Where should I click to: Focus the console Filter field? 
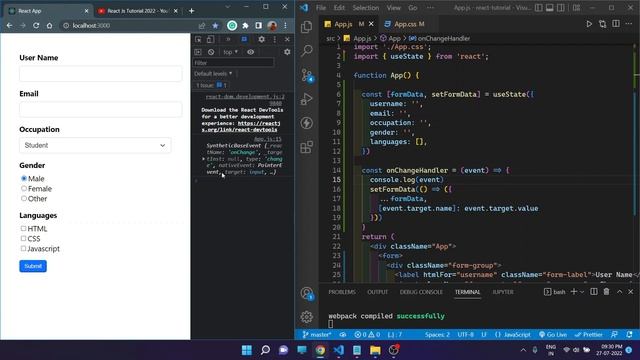(x=233, y=63)
